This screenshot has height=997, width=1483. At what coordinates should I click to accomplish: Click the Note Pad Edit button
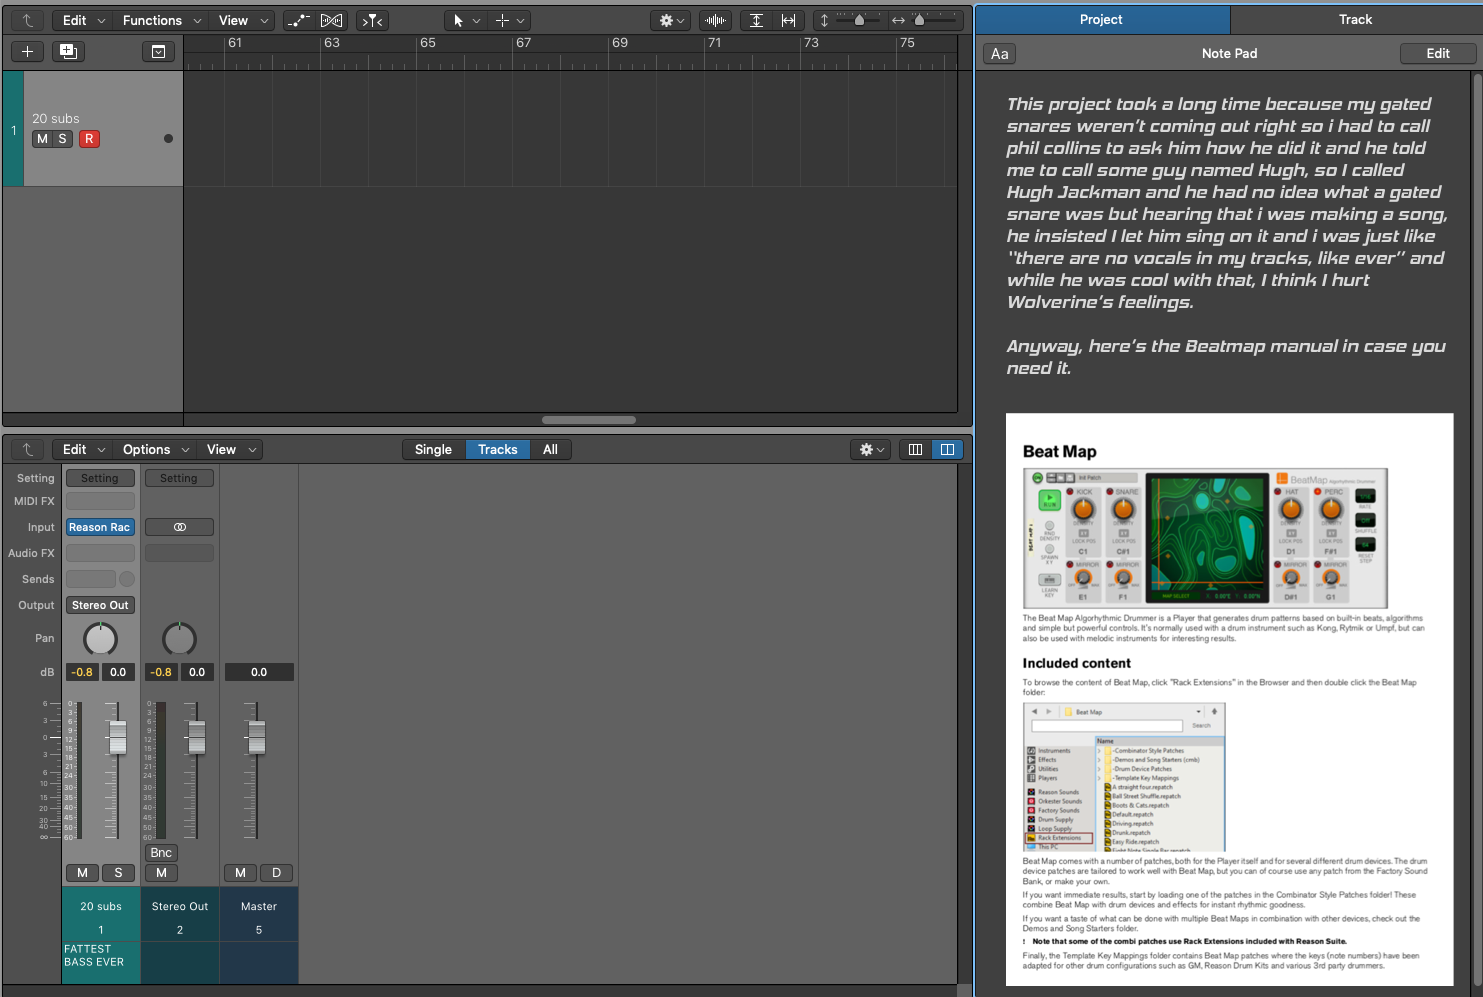coord(1438,54)
